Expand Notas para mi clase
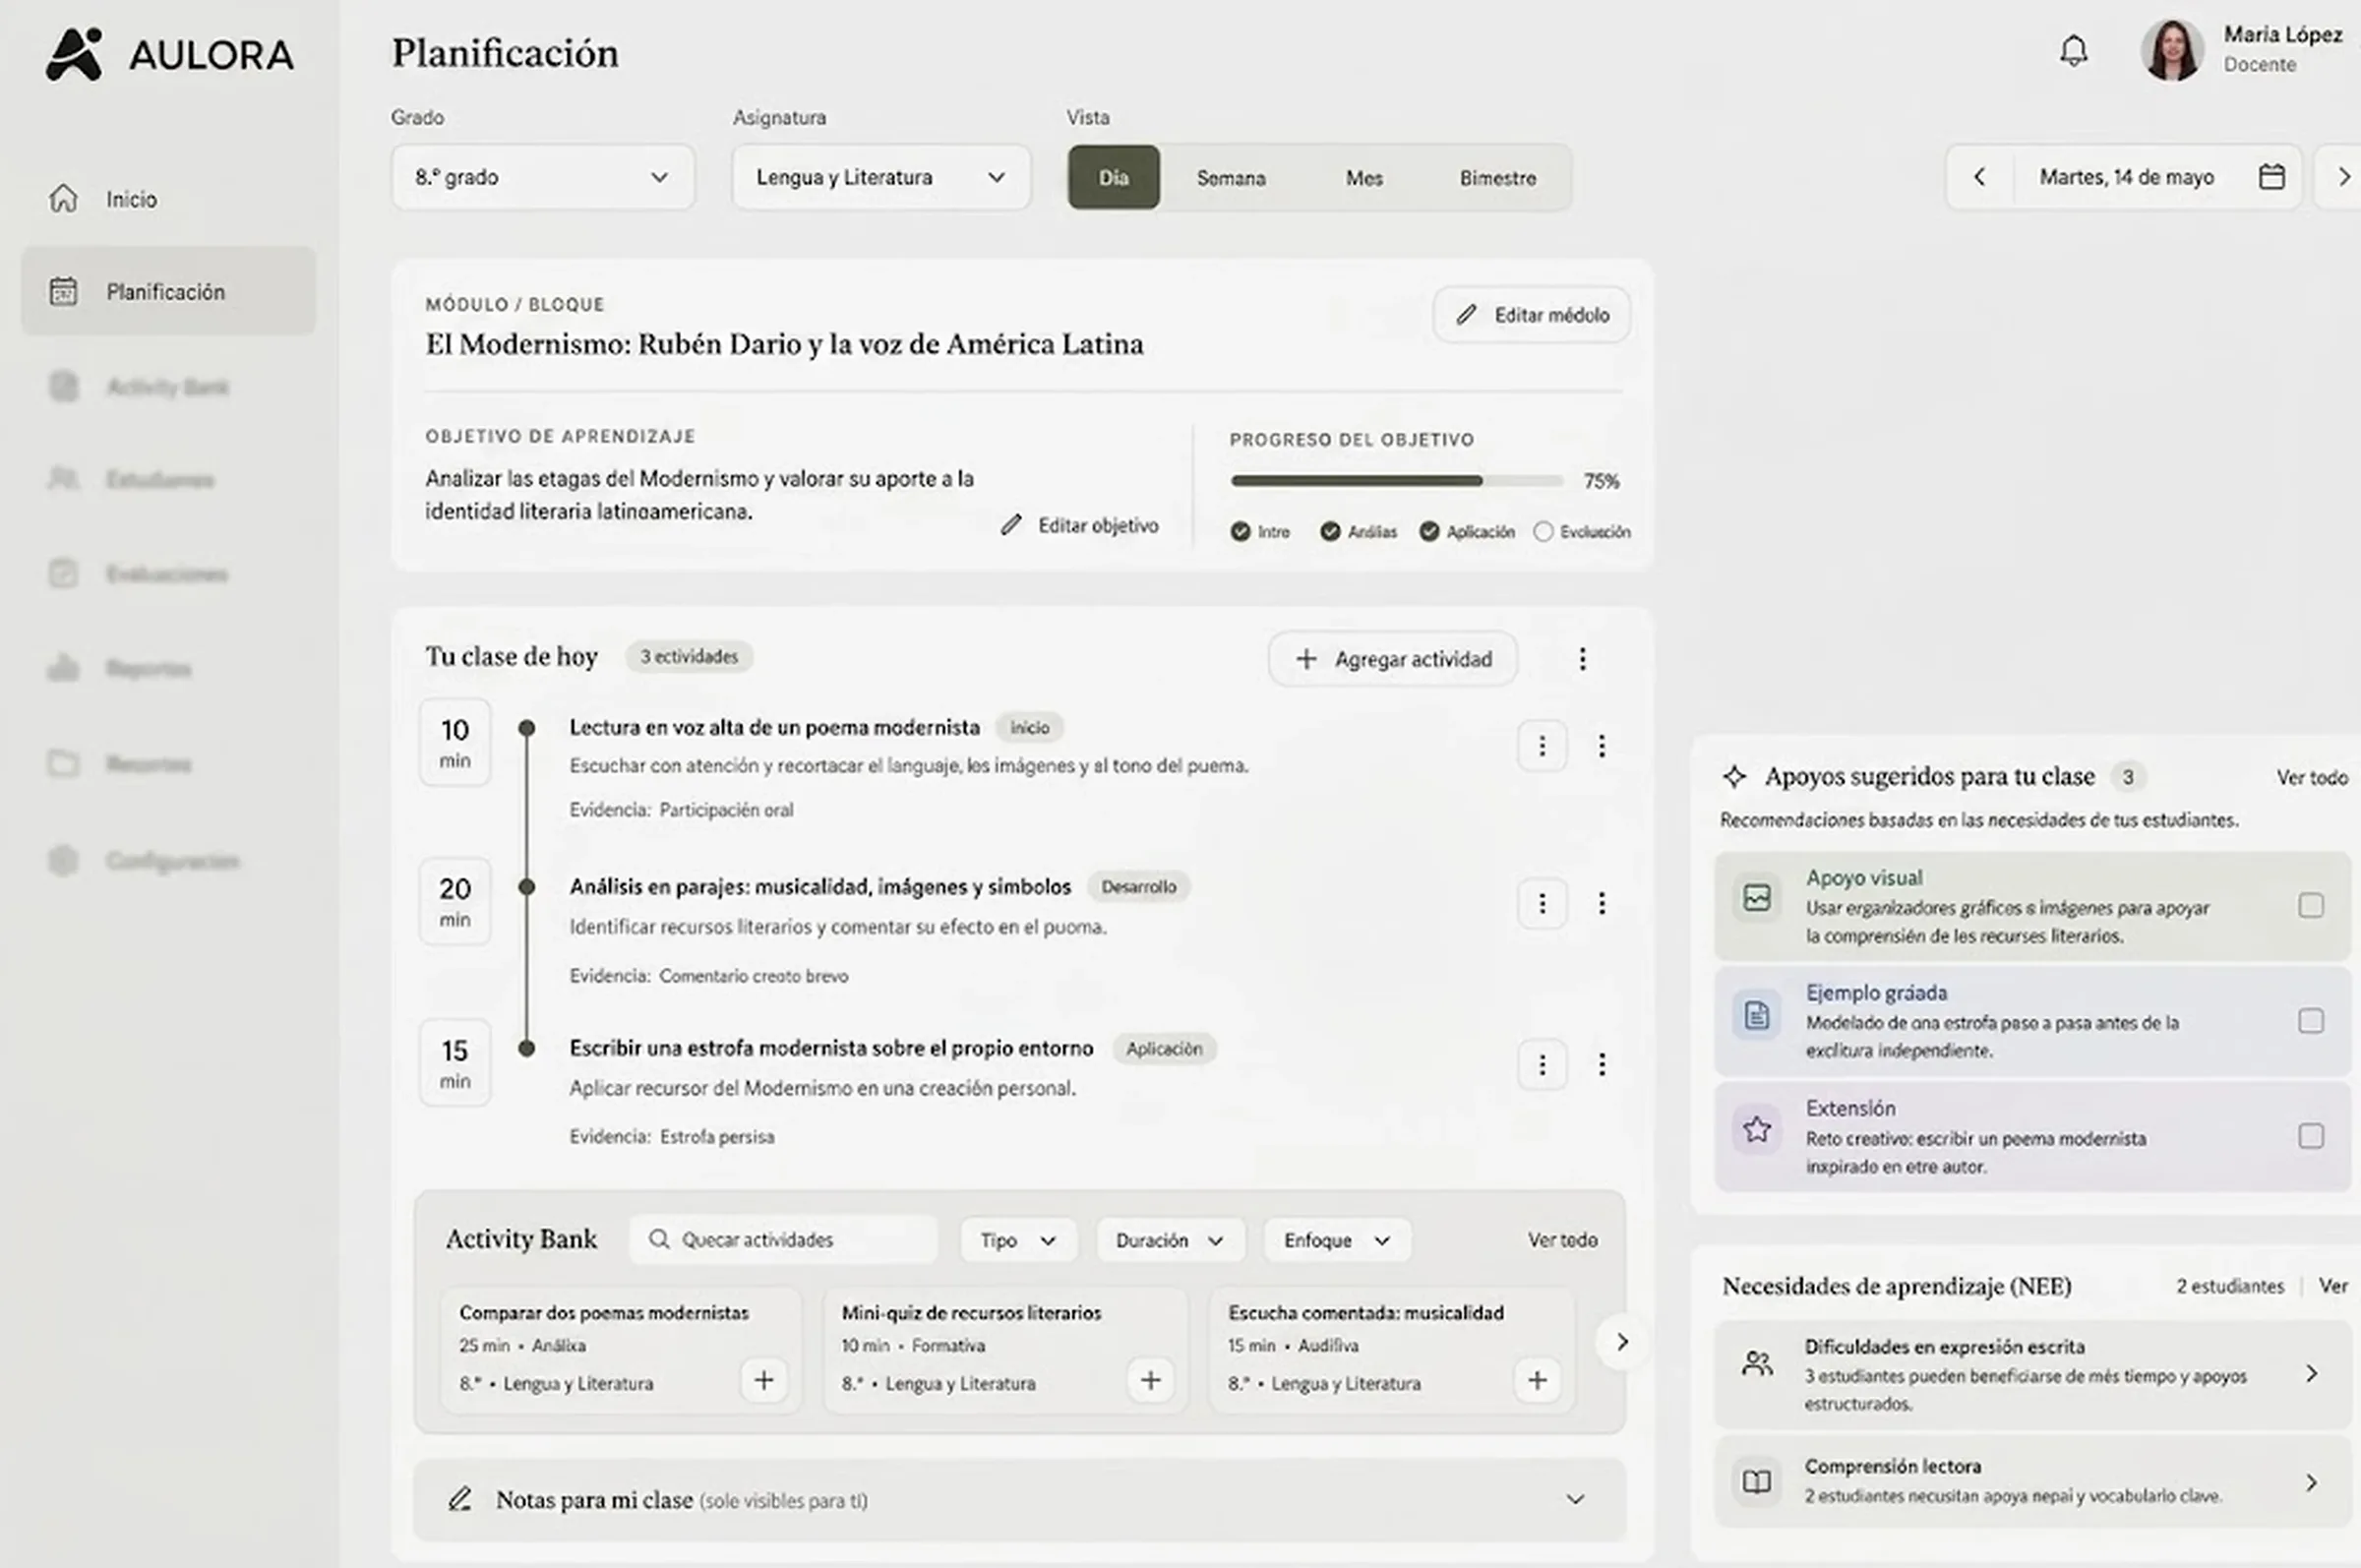Image resolution: width=2361 pixels, height=1568 pixels. coord(1019,1500)
